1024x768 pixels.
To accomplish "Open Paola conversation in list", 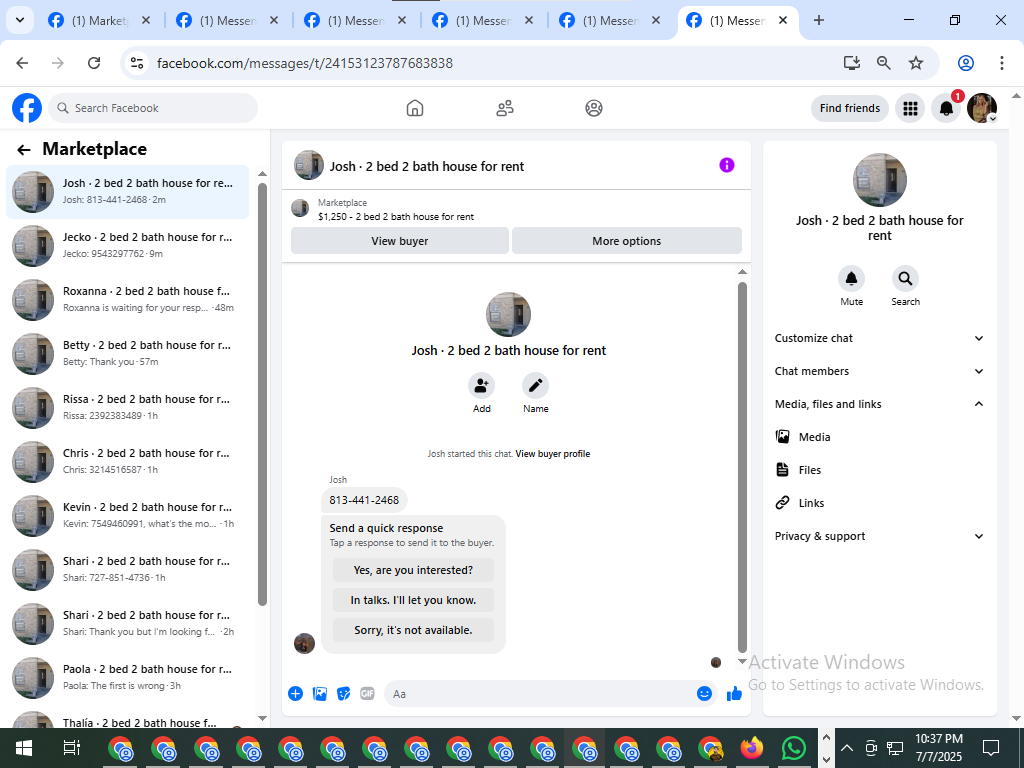I will coord(127,677).
